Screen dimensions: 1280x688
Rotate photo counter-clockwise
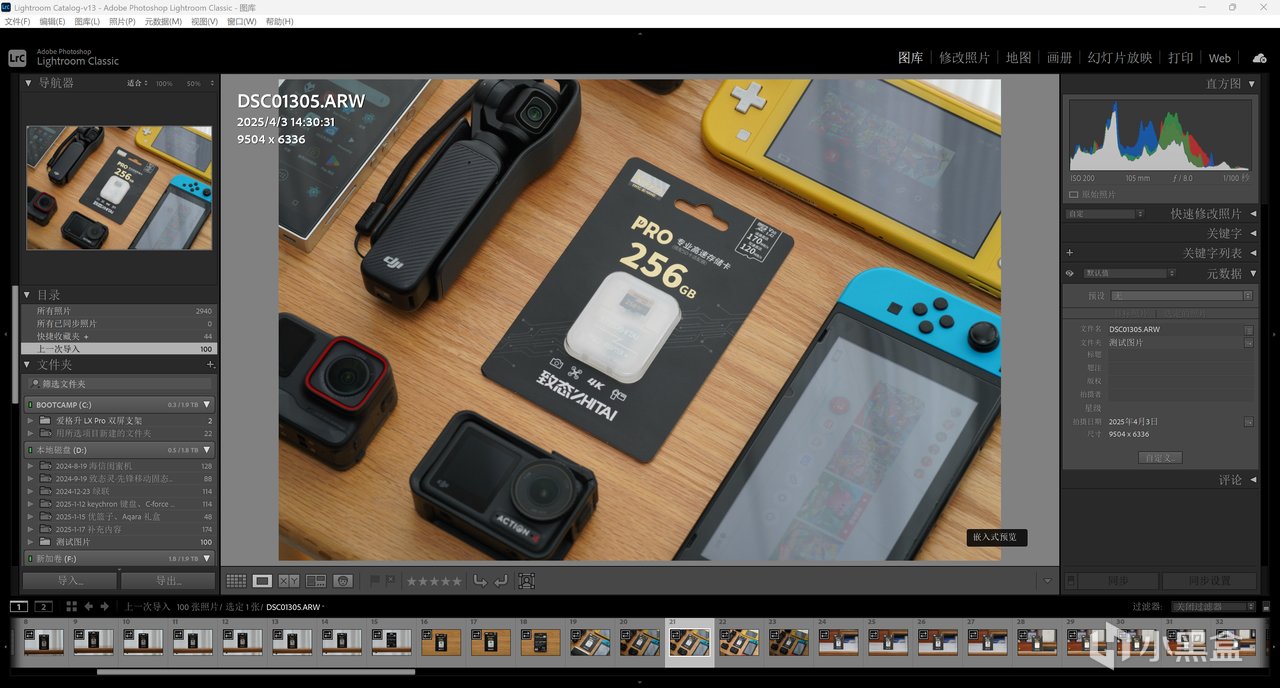click(480, 580)
